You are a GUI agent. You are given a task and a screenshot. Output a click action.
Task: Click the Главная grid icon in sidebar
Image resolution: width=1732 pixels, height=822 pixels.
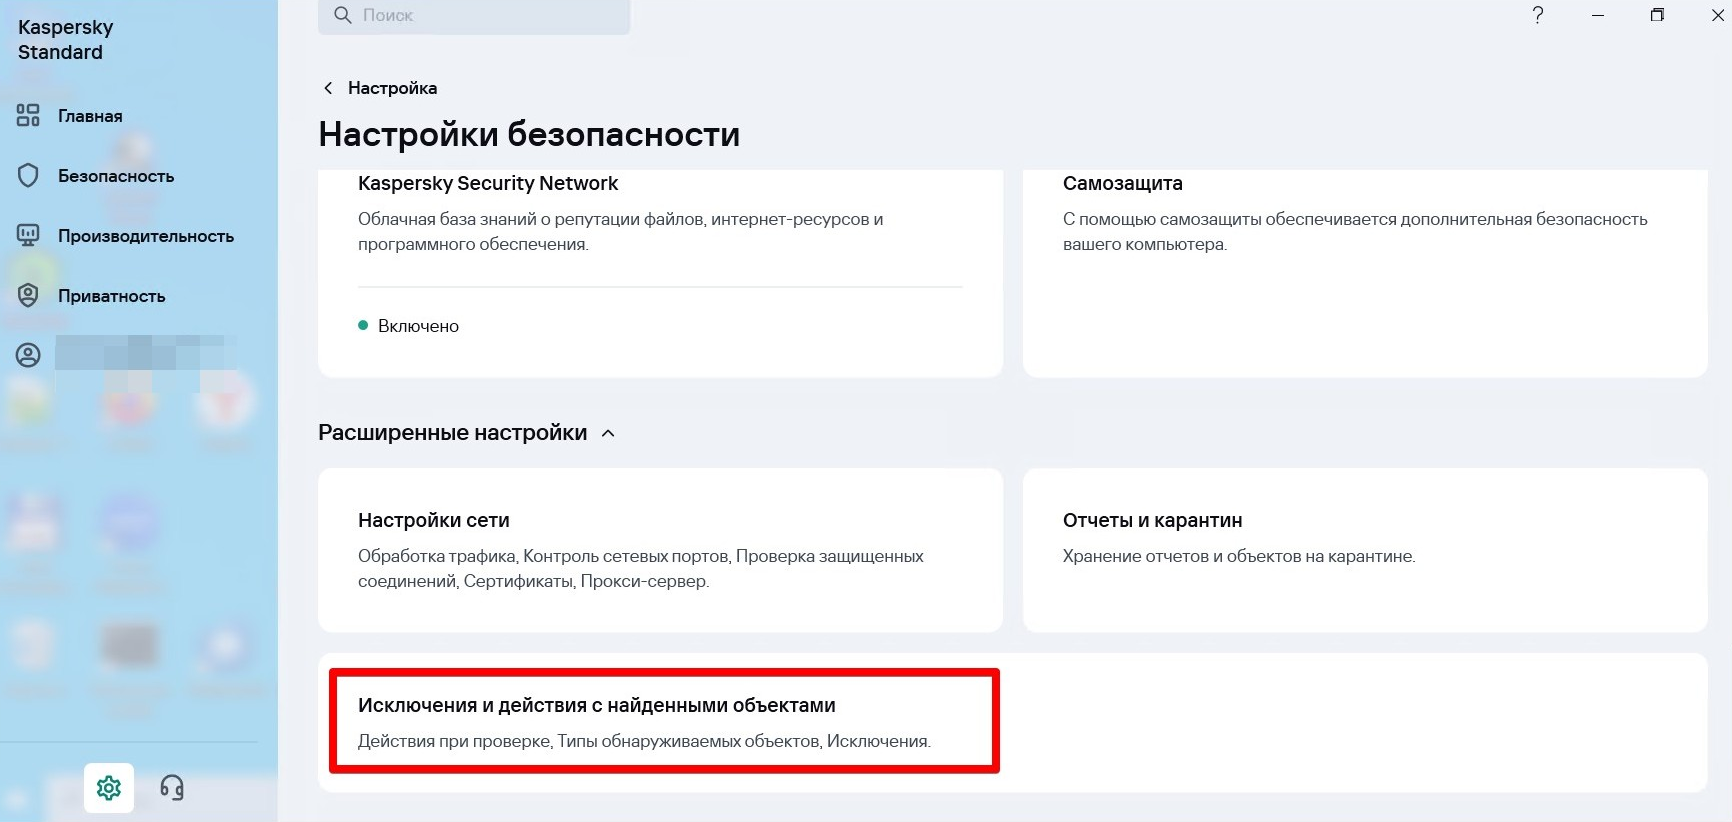[x=28, y=116]
